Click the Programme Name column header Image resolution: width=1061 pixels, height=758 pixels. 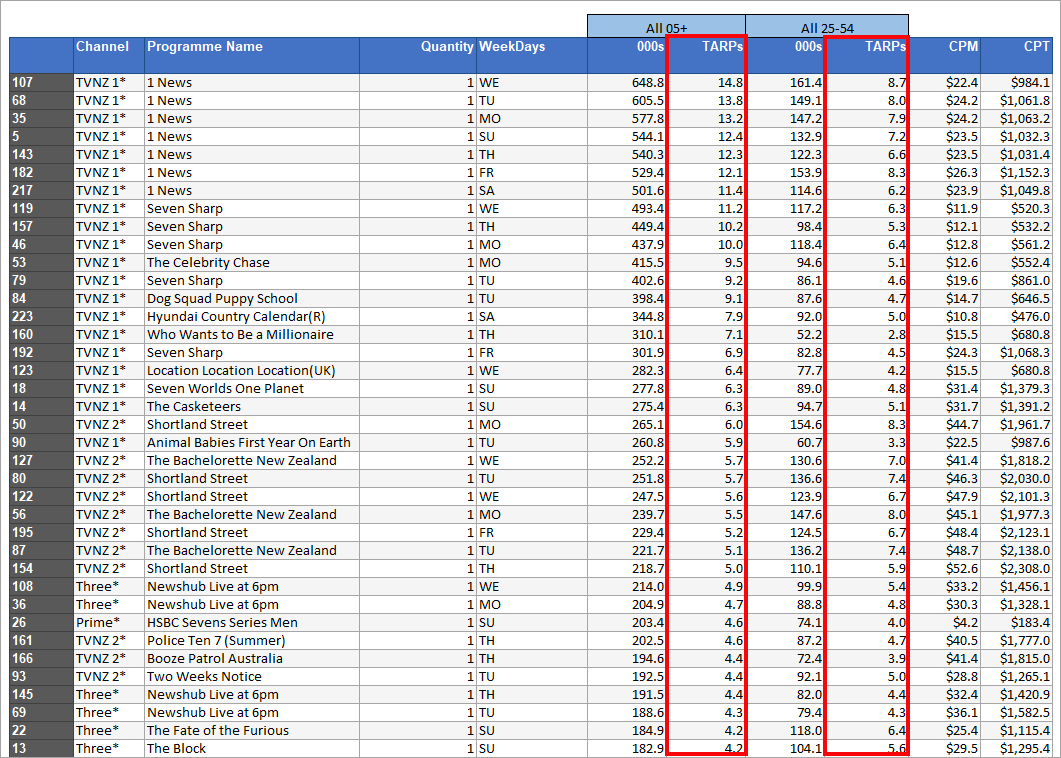point(252,55)
